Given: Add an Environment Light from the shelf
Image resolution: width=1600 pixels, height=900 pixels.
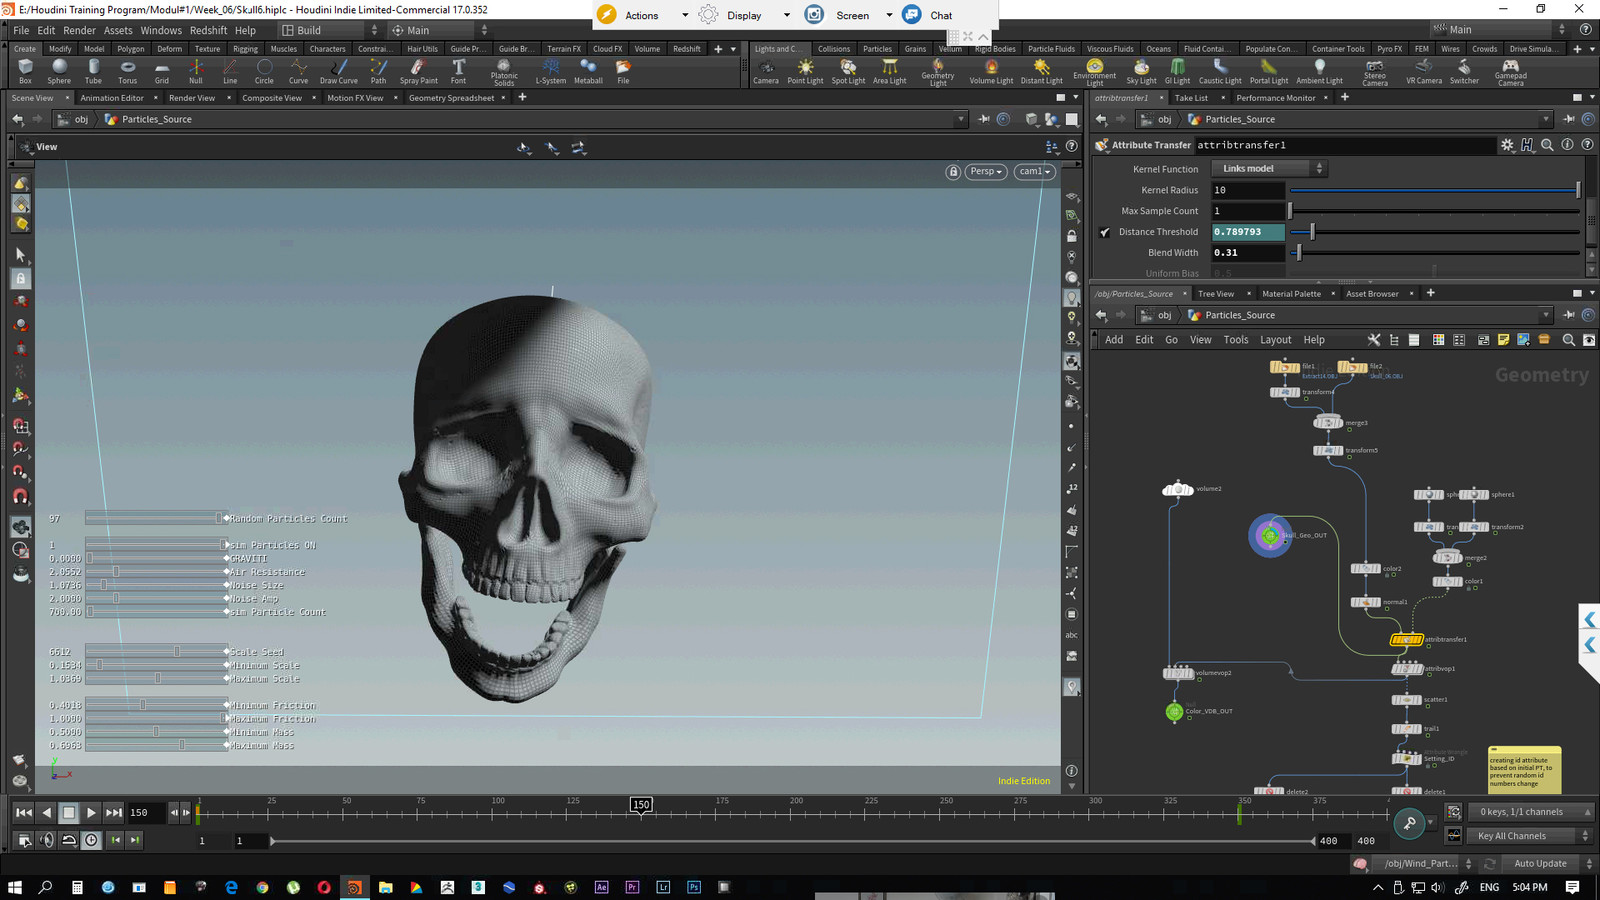Looking at the screenshot, I should (1094, 70).
